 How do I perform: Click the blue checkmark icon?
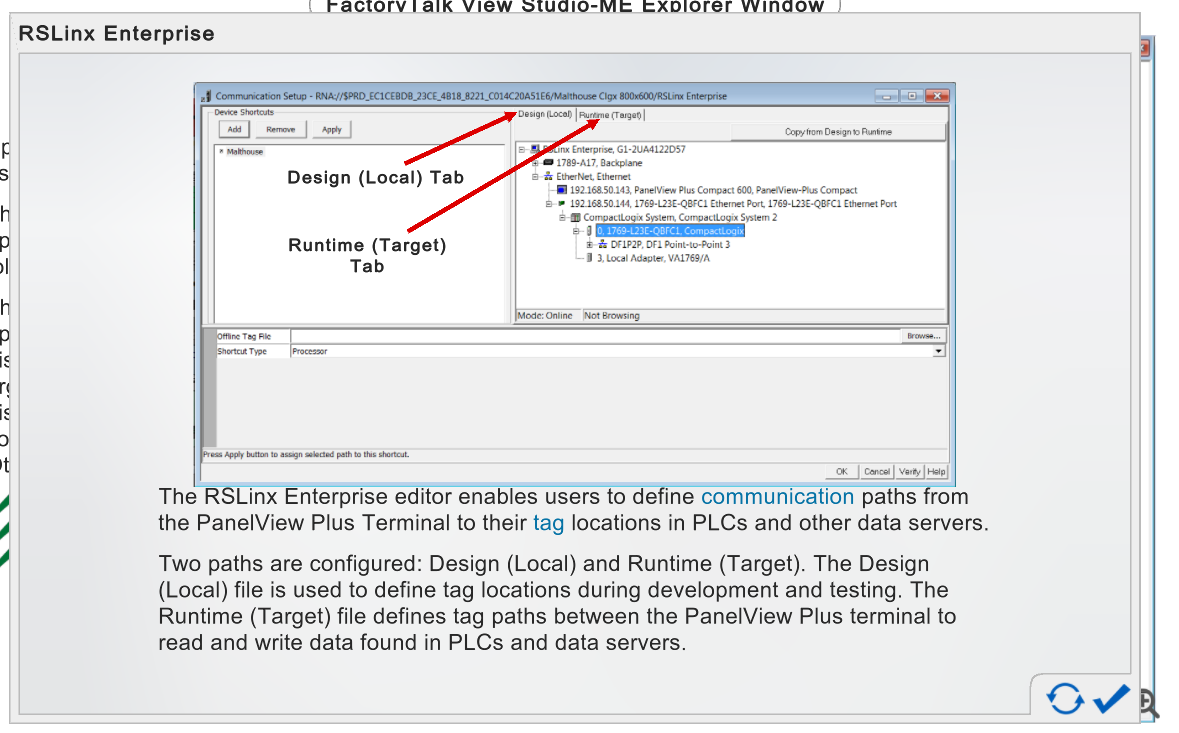pos(1111,698)
